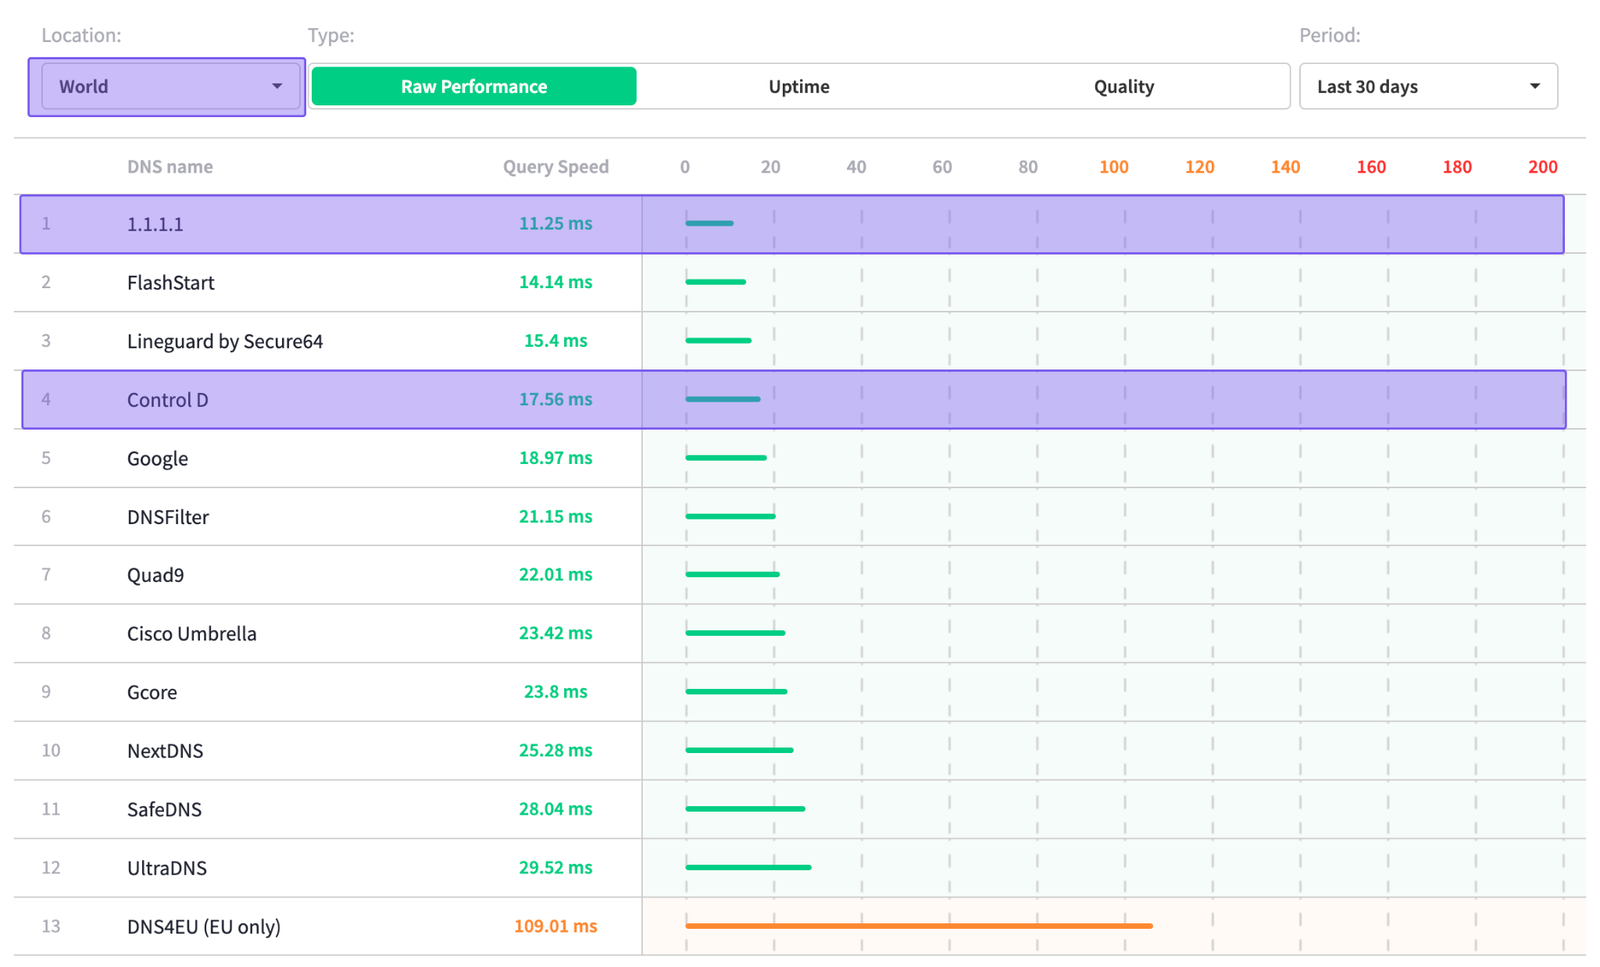Select the Control D row
Viewport: 1600px width, 967px height.
click(167, 399)
